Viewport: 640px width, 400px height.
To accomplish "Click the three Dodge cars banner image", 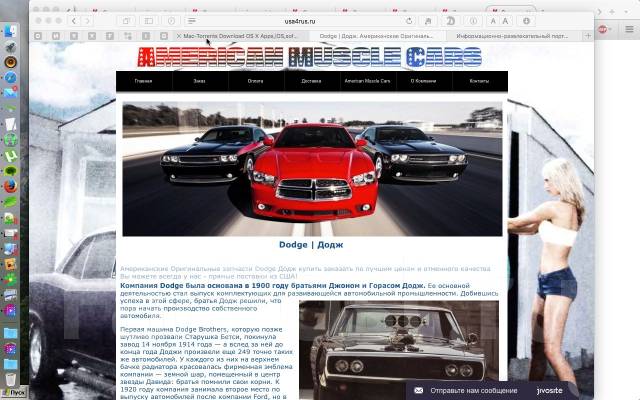I will tap(312, 169).
